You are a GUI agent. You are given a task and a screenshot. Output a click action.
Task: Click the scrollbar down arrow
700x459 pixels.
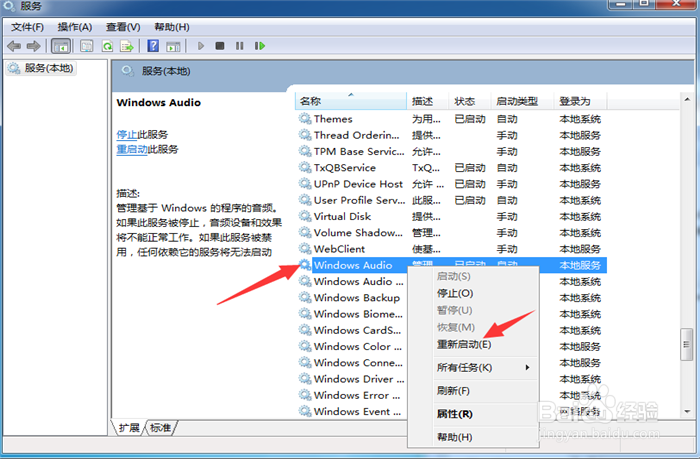pos(687,411)
